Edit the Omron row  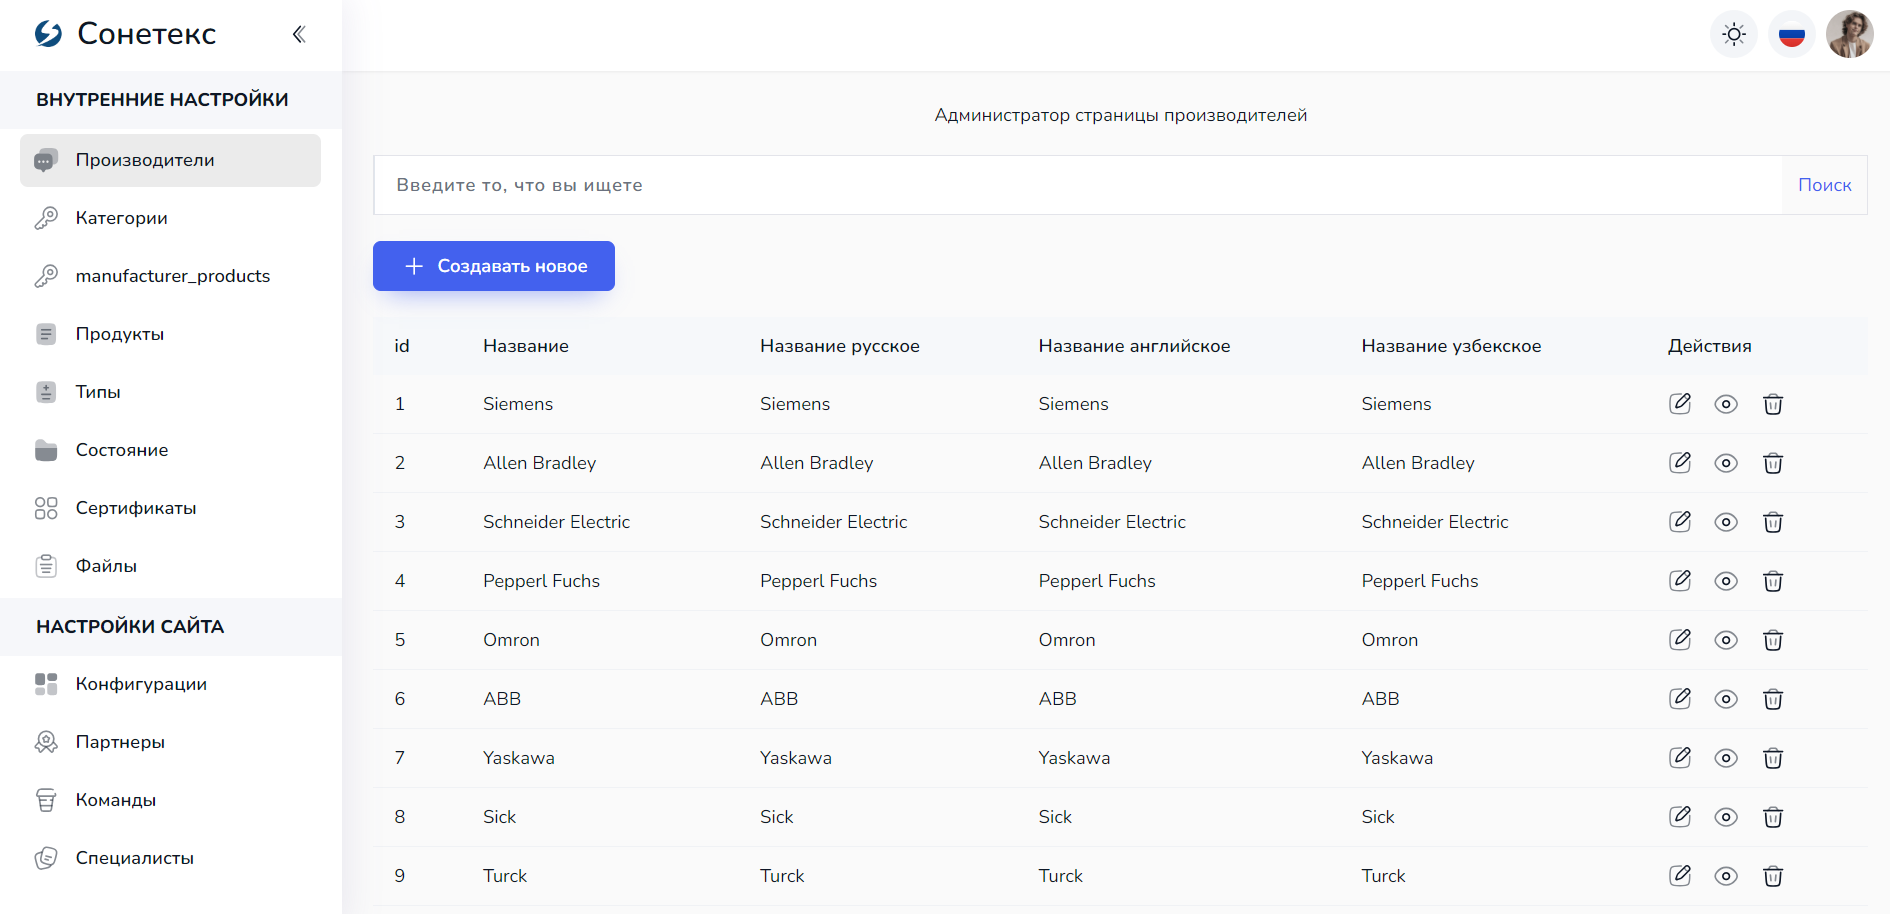tap(1680, 639)
